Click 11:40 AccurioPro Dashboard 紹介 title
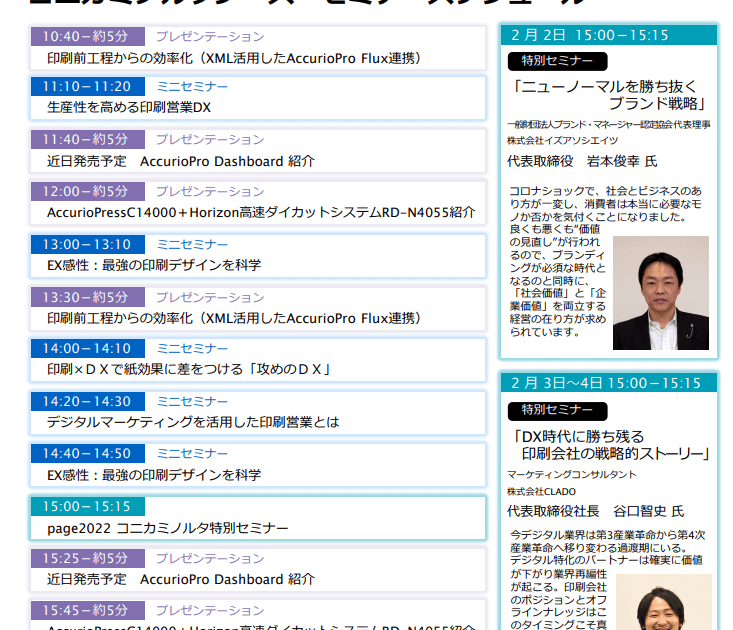 [180, 162]
